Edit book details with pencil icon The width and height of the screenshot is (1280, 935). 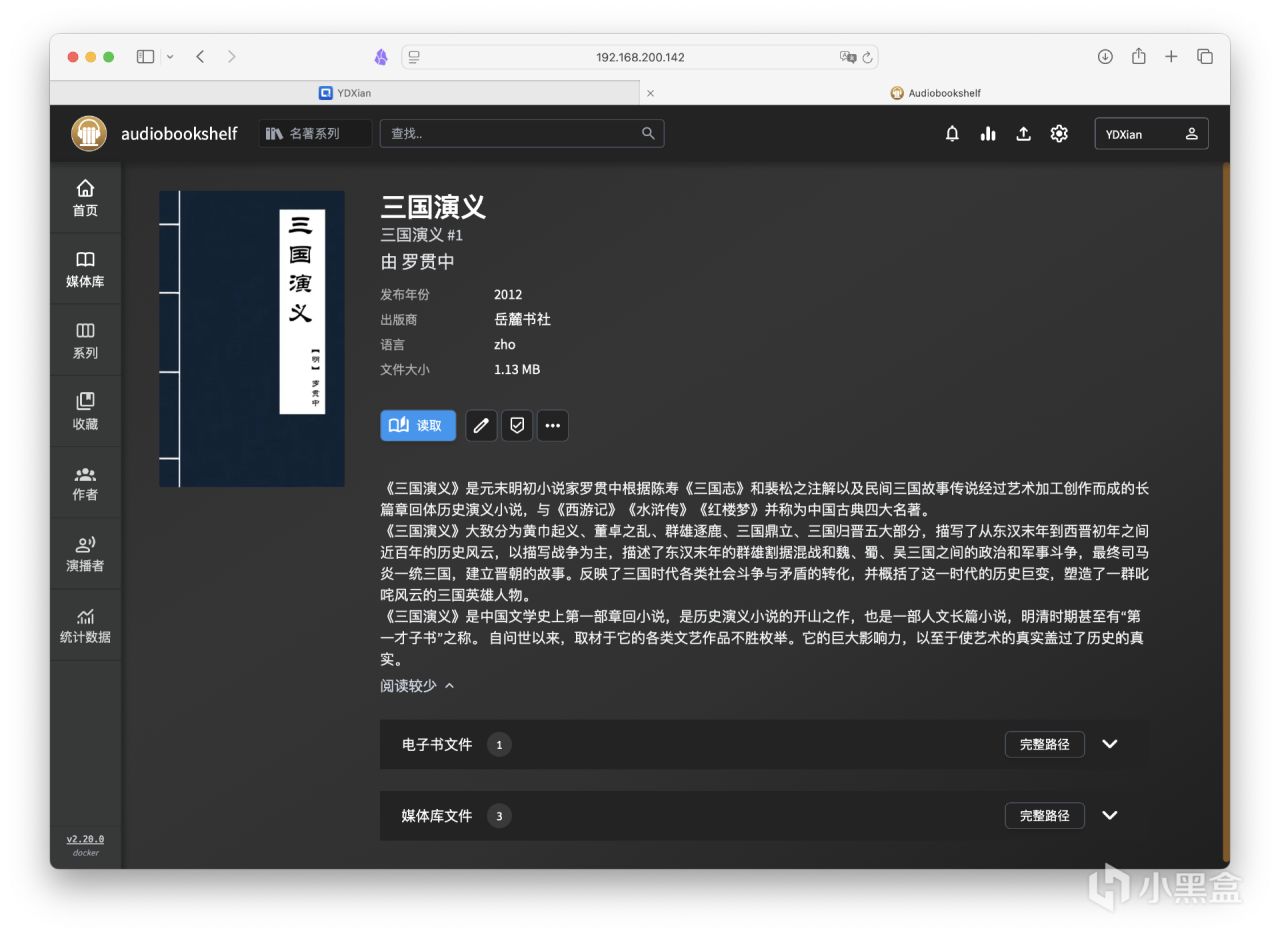tap(481, 425)
